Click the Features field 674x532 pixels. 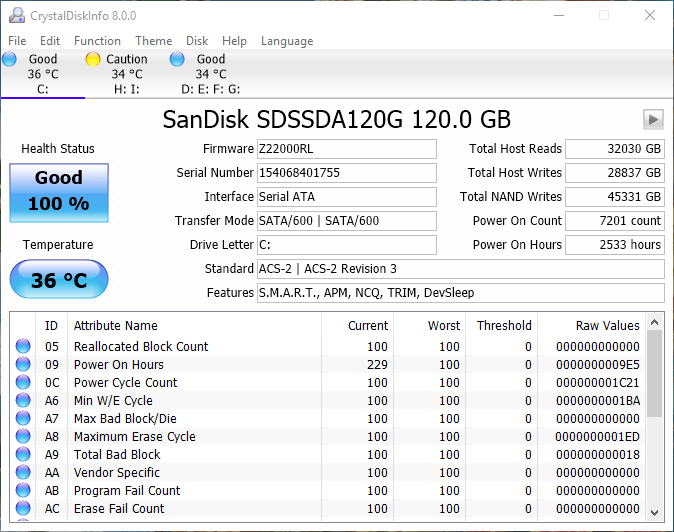(461, 293)
